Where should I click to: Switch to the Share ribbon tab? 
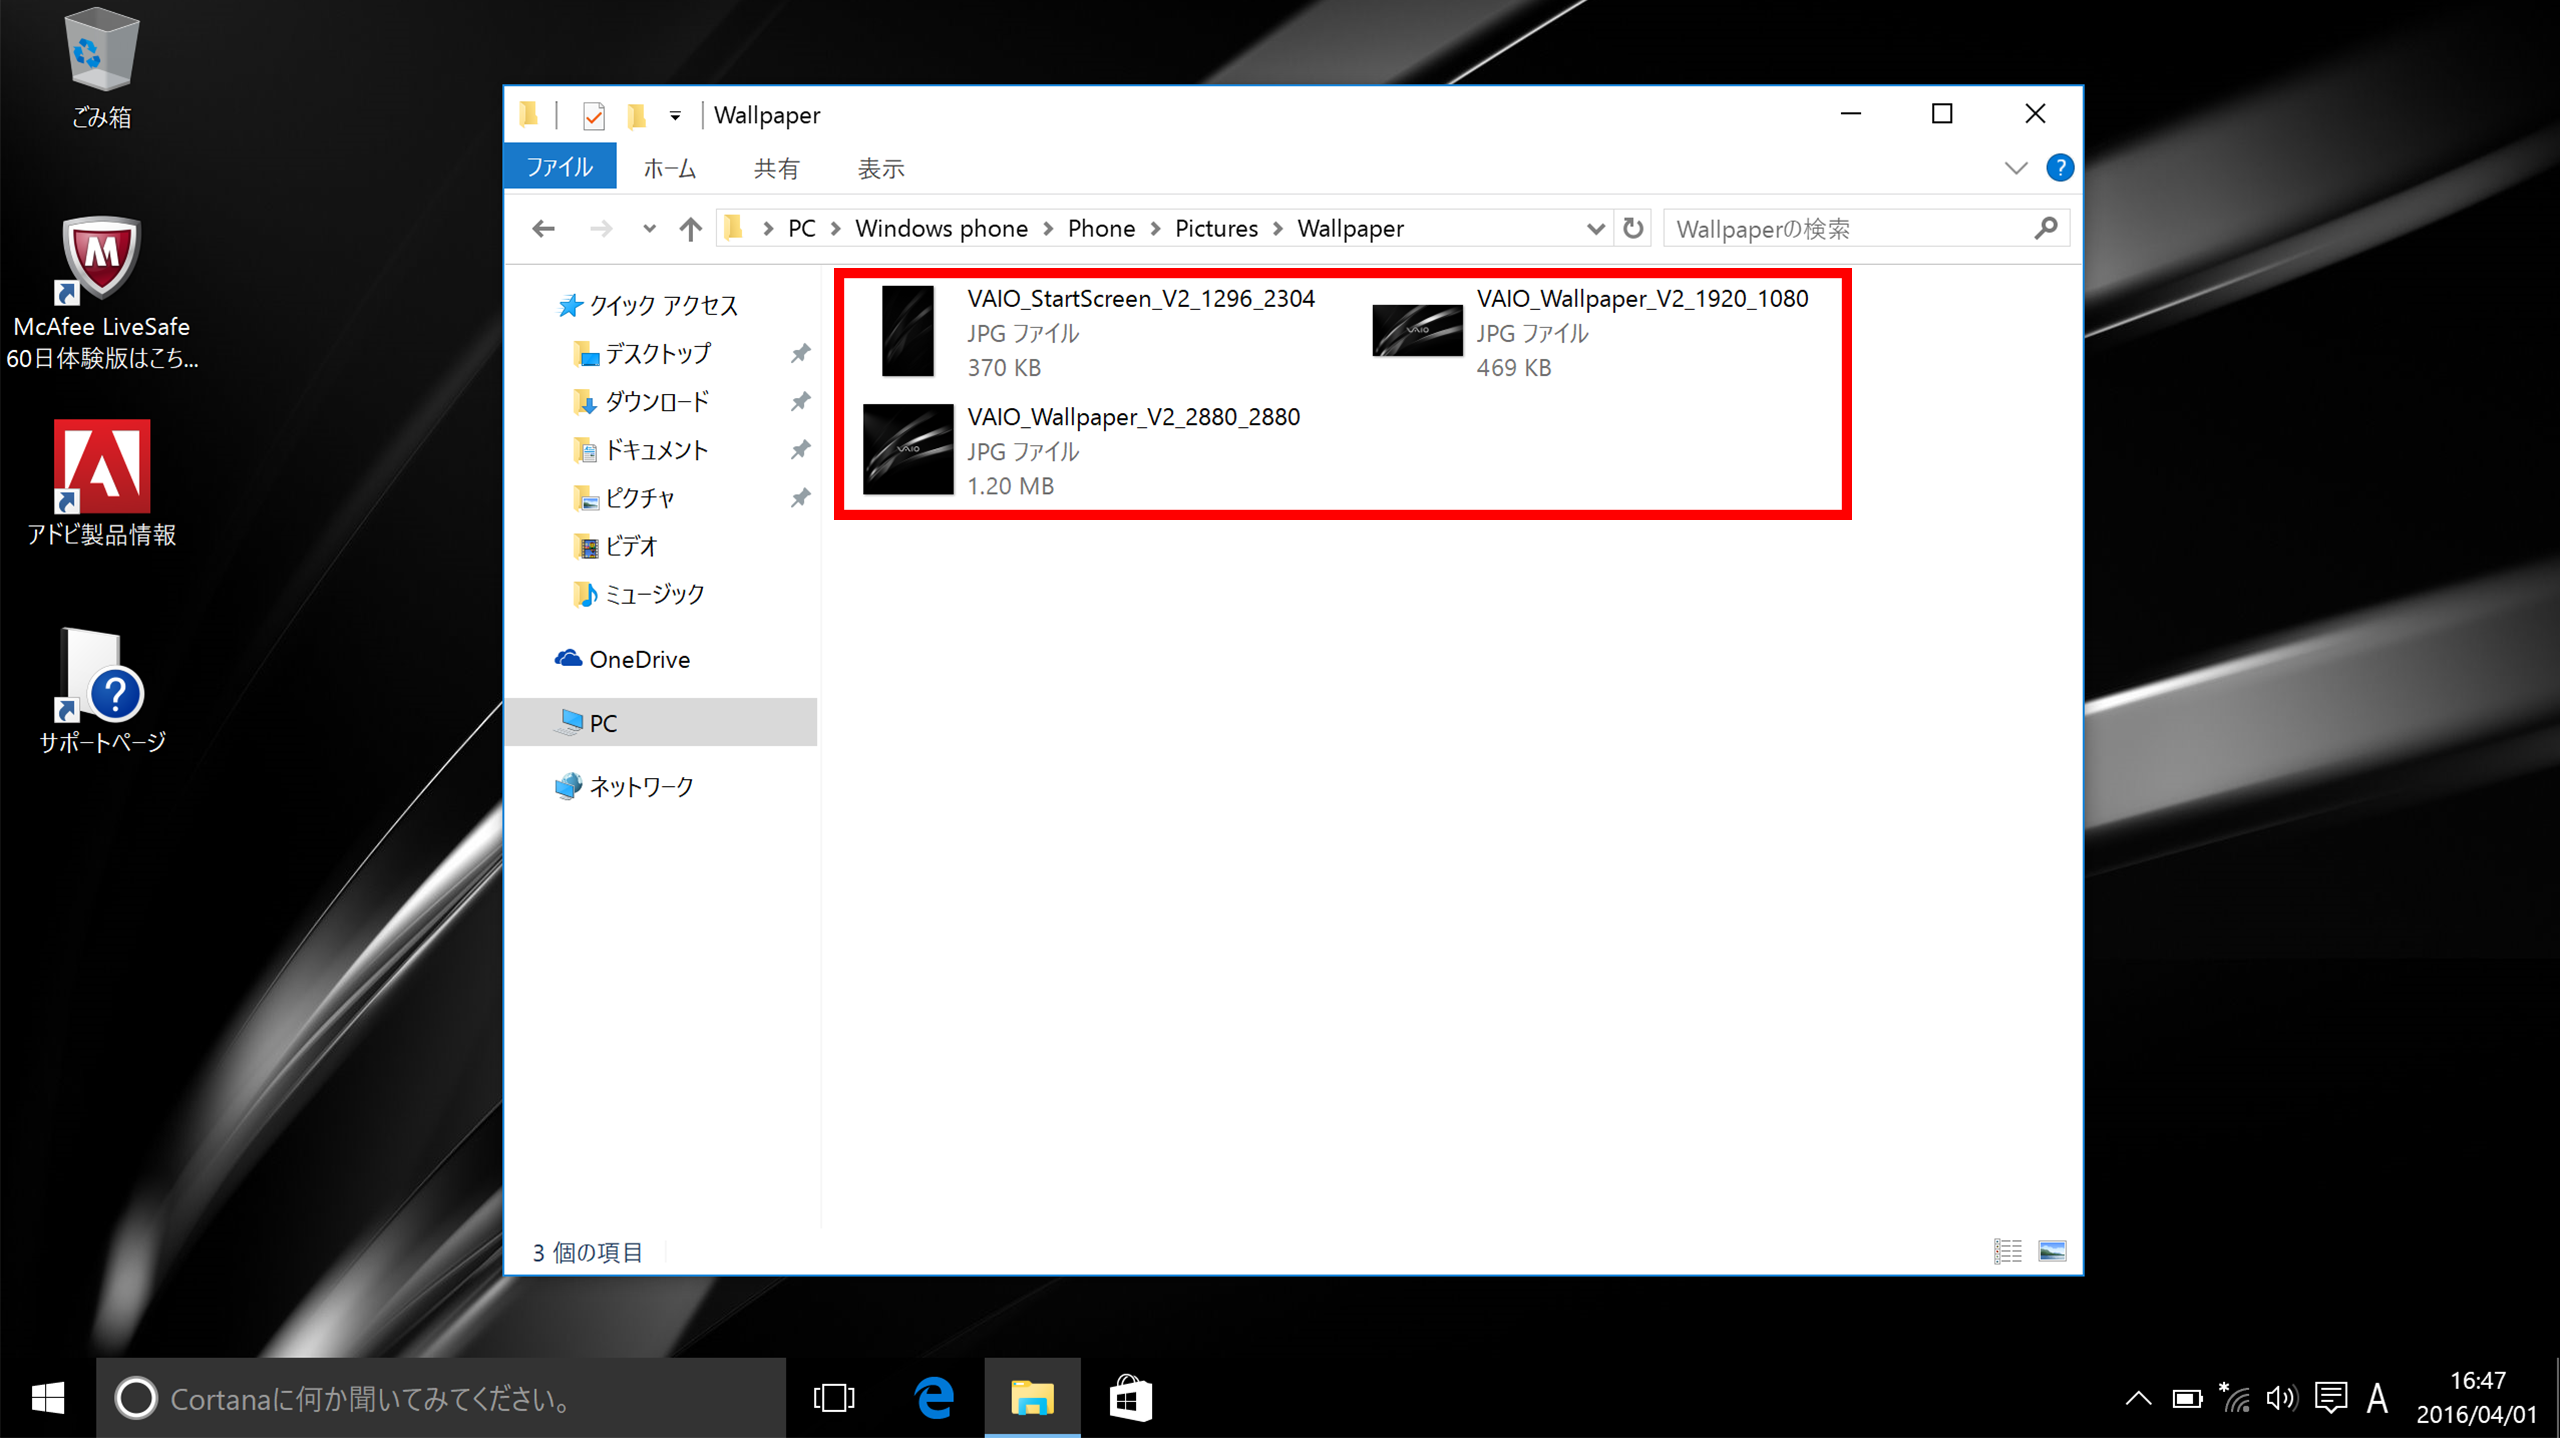(776, 168)
